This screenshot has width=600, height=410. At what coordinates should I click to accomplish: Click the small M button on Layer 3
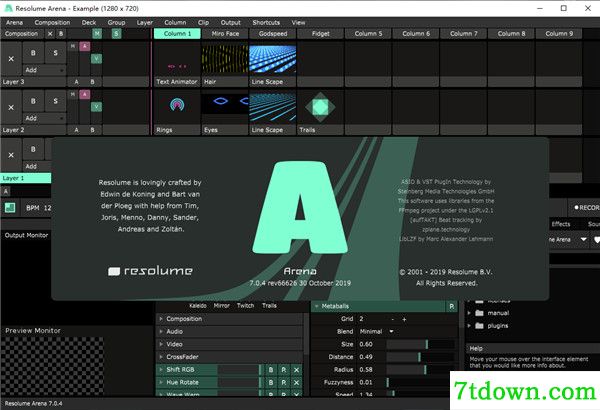pos(73,46)
